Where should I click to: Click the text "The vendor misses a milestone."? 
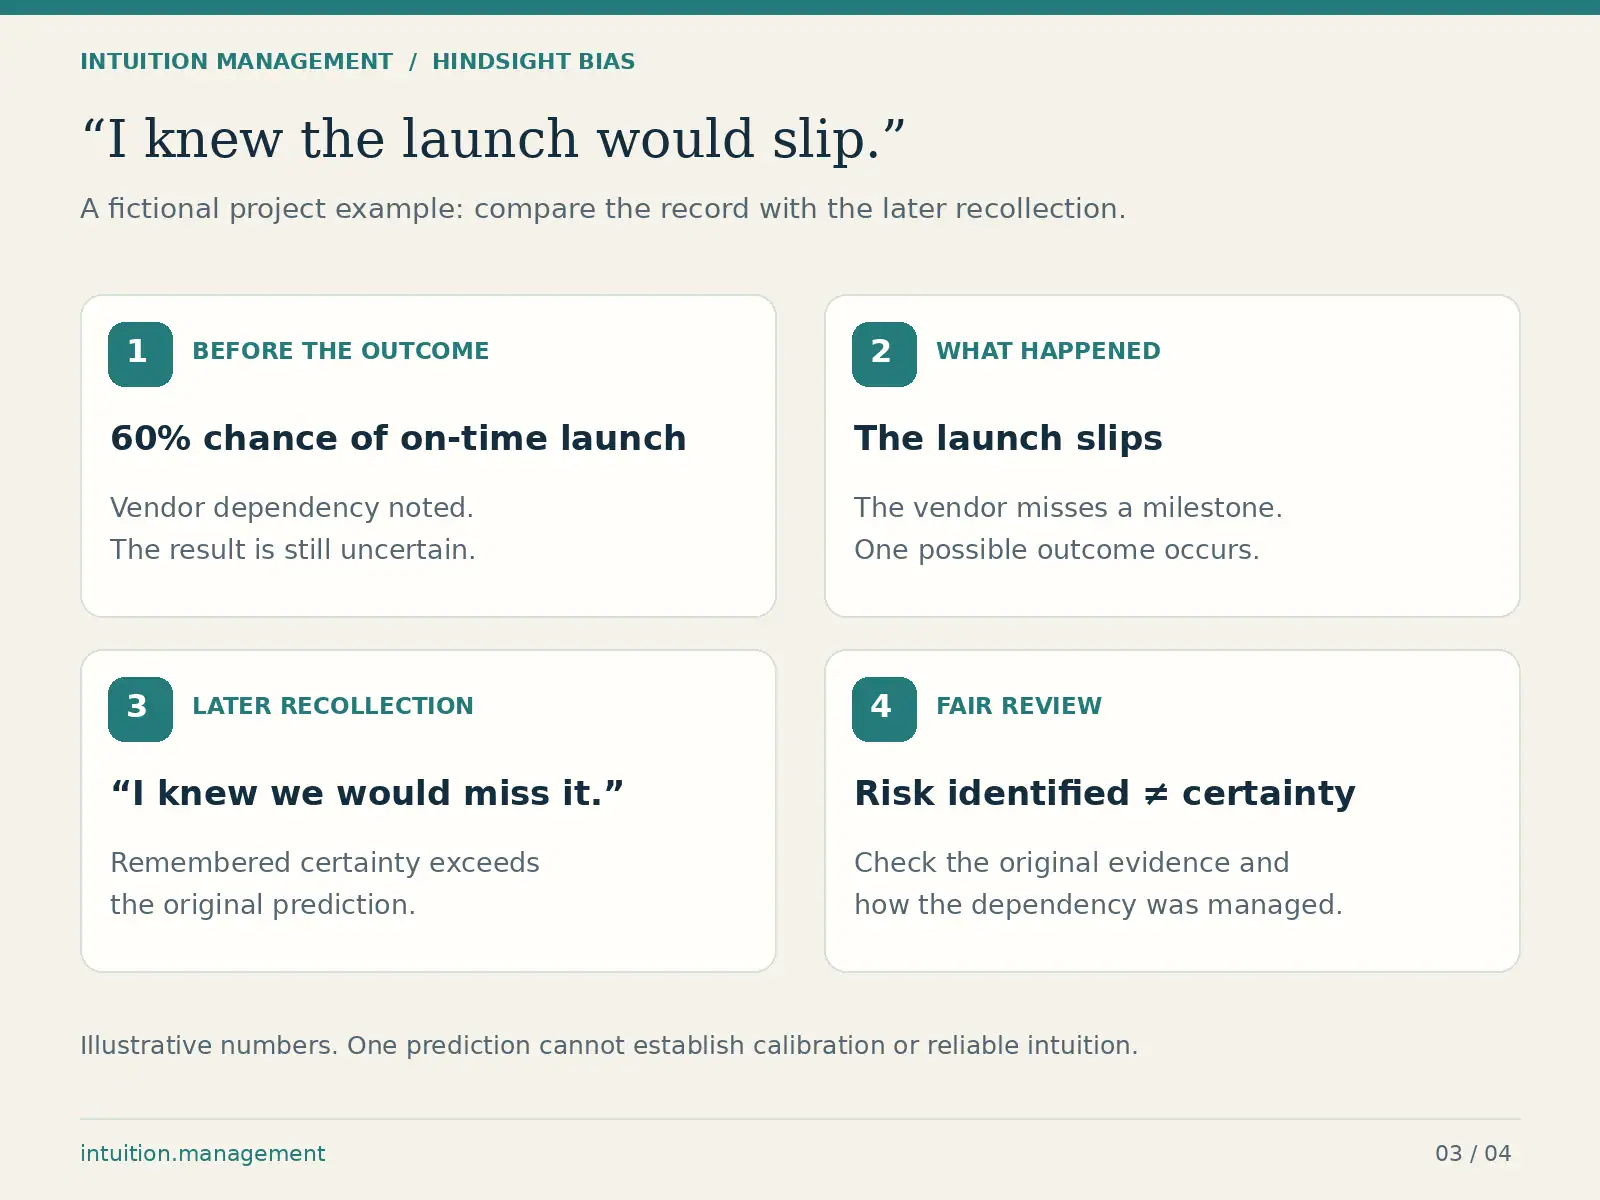pyautogui.click(x=1068, y=508)
